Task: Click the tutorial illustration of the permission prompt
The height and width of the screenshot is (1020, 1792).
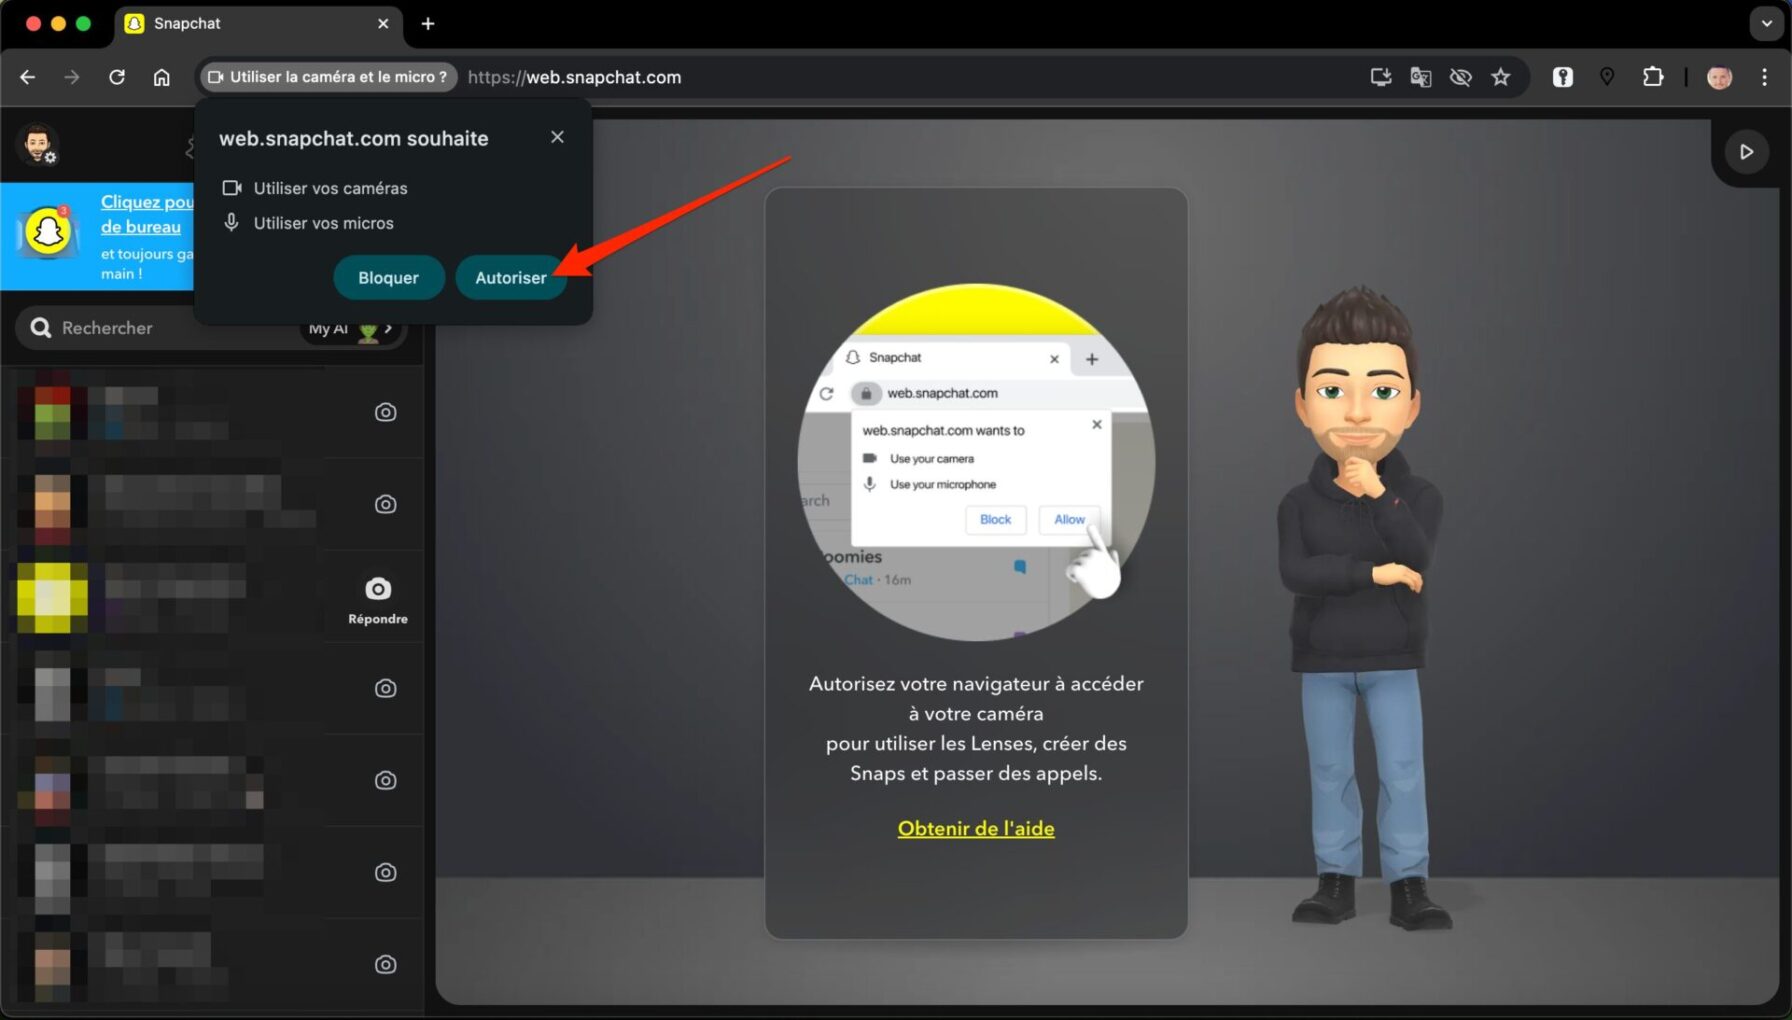Action: [x=976, y=462]
